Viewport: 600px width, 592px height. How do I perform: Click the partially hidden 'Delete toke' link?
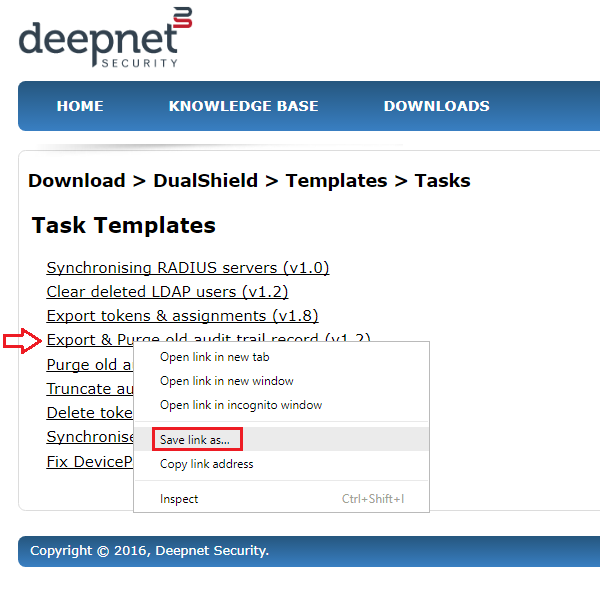[x=89, y=413]
